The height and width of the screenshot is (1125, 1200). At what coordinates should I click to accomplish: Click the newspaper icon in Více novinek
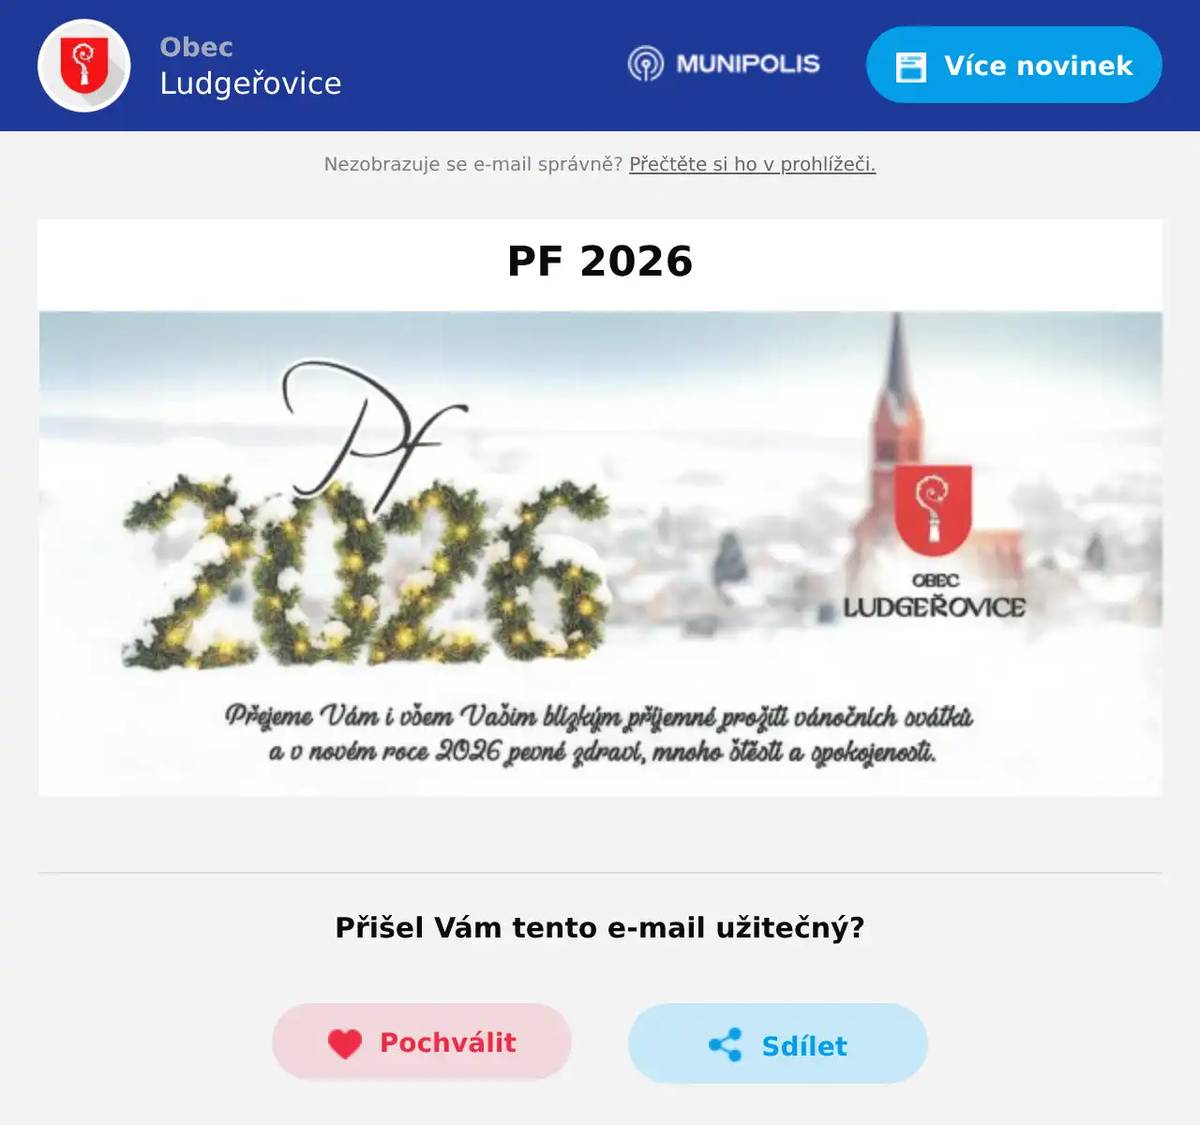pos(910,67)
